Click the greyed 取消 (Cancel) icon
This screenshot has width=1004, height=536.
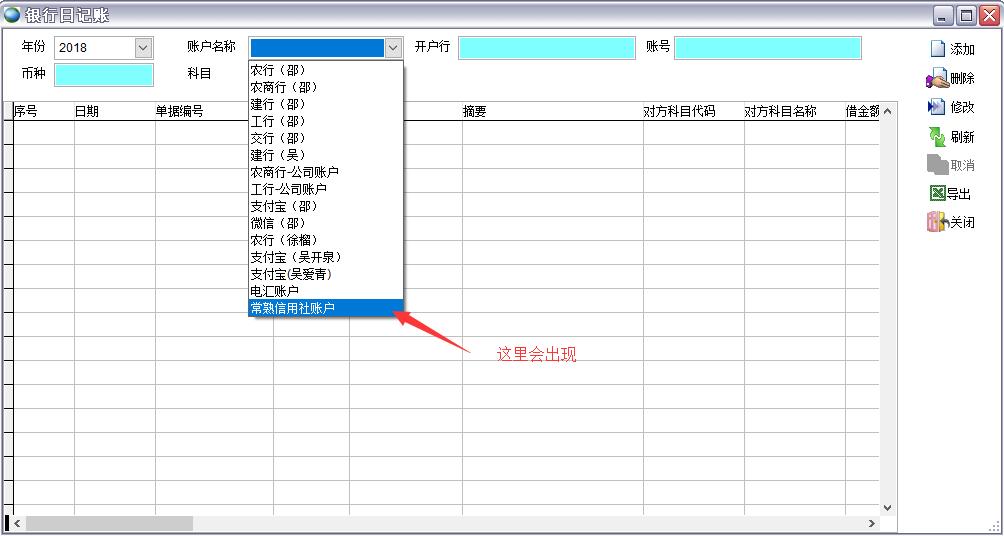pyautogui.click(x=937, y=165)
